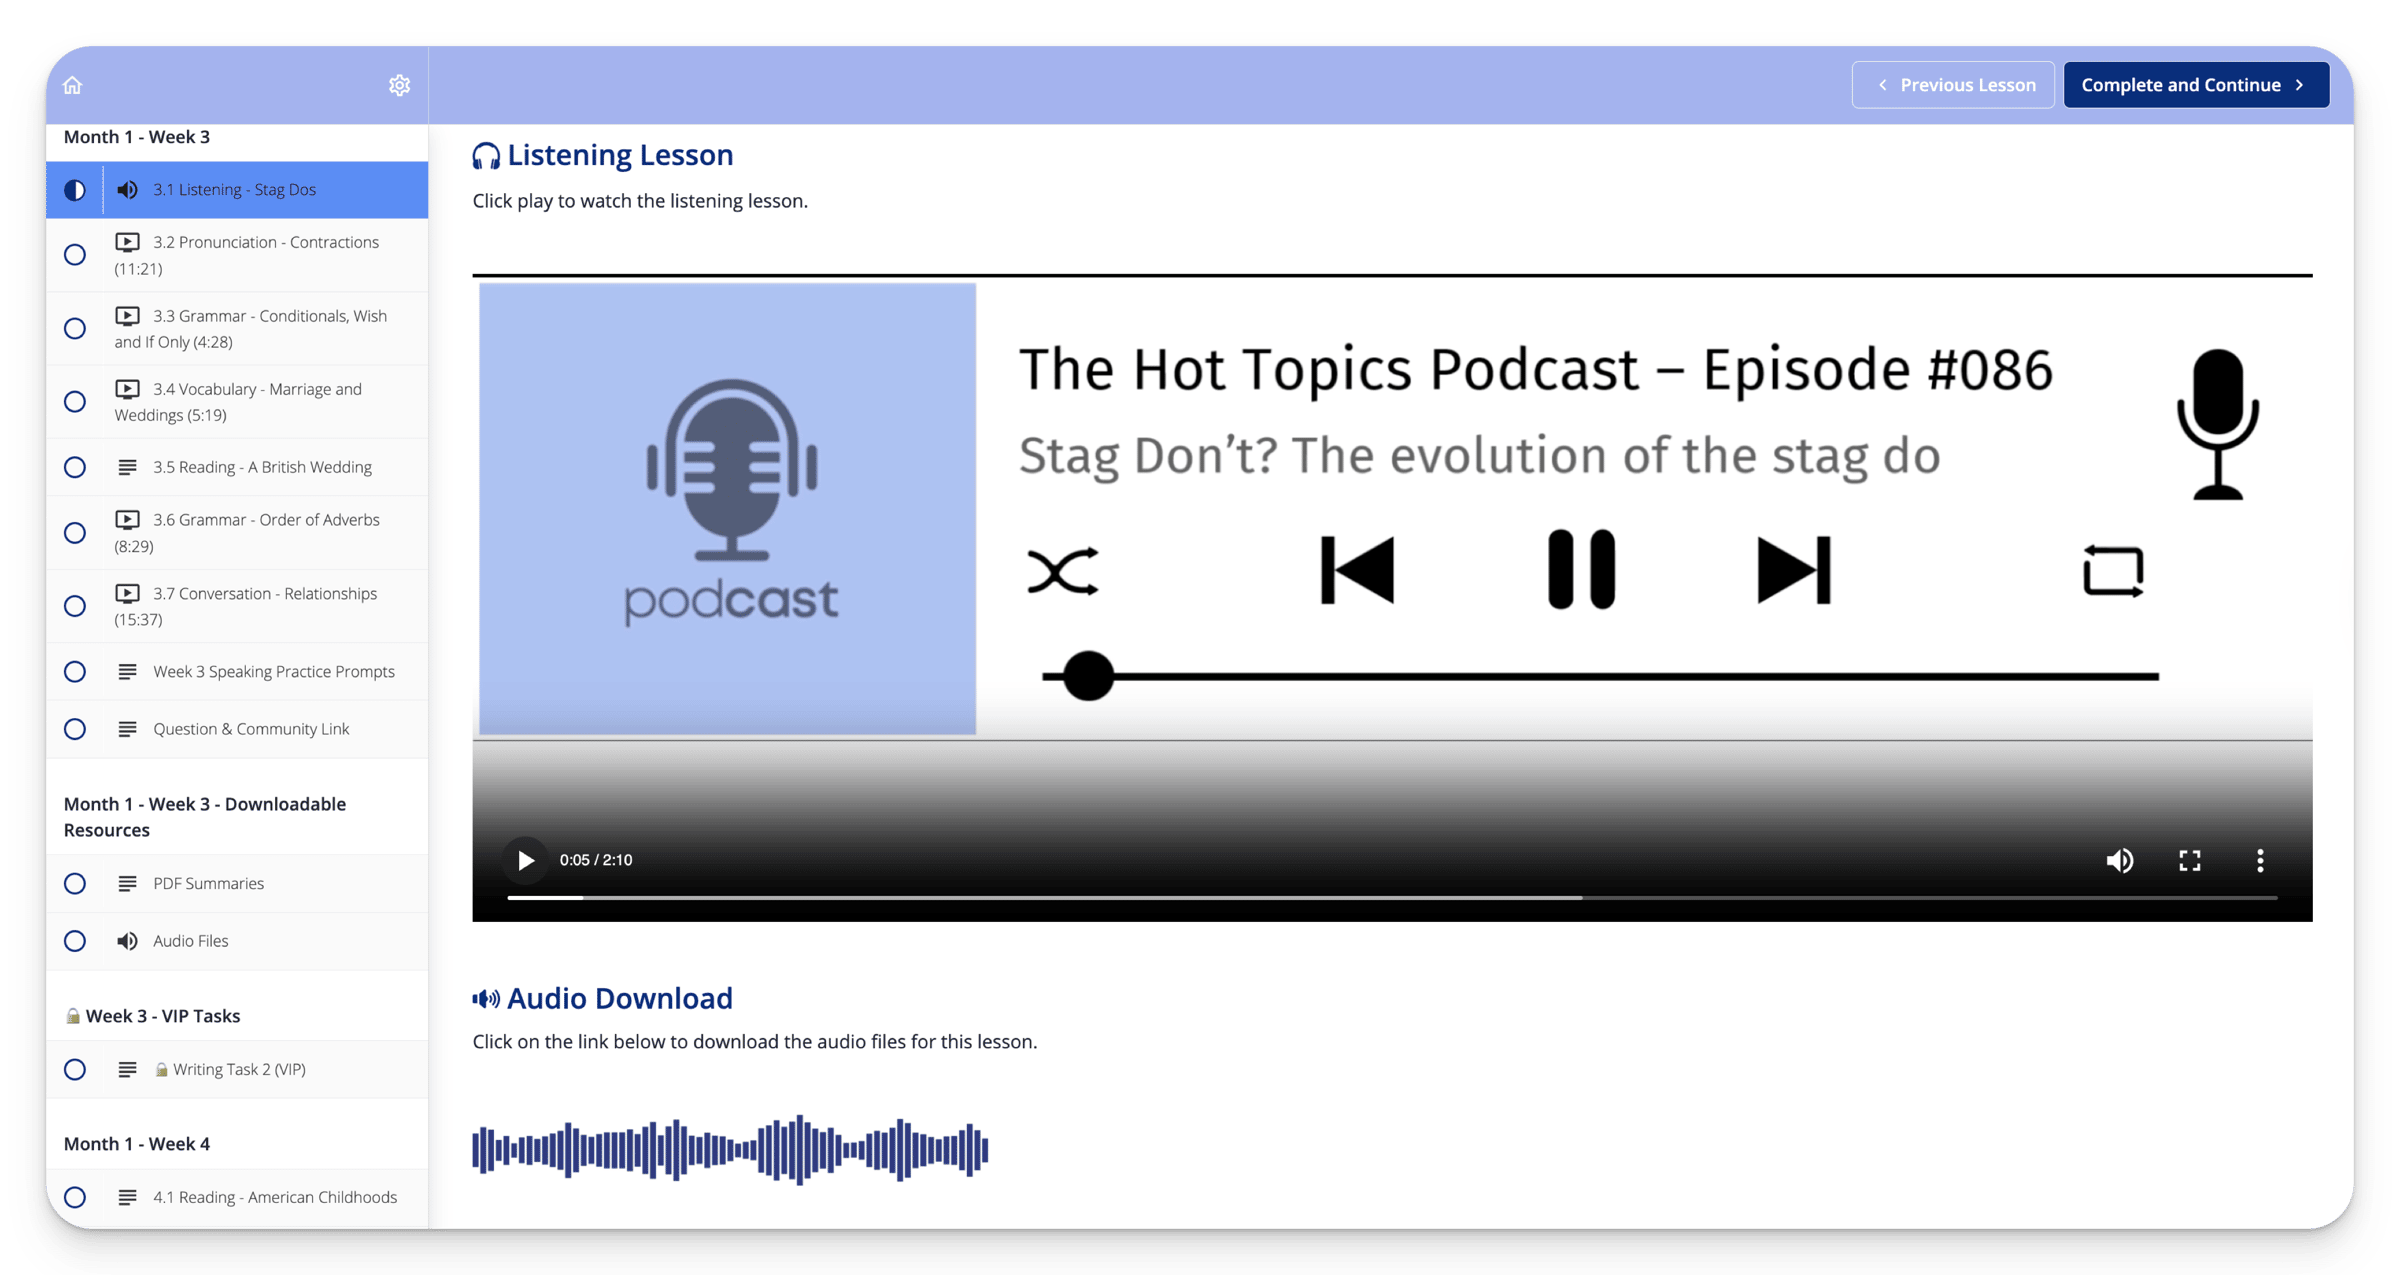
Task: Click the audio waveform download graphic
Action: click(x=730, y=1149)
